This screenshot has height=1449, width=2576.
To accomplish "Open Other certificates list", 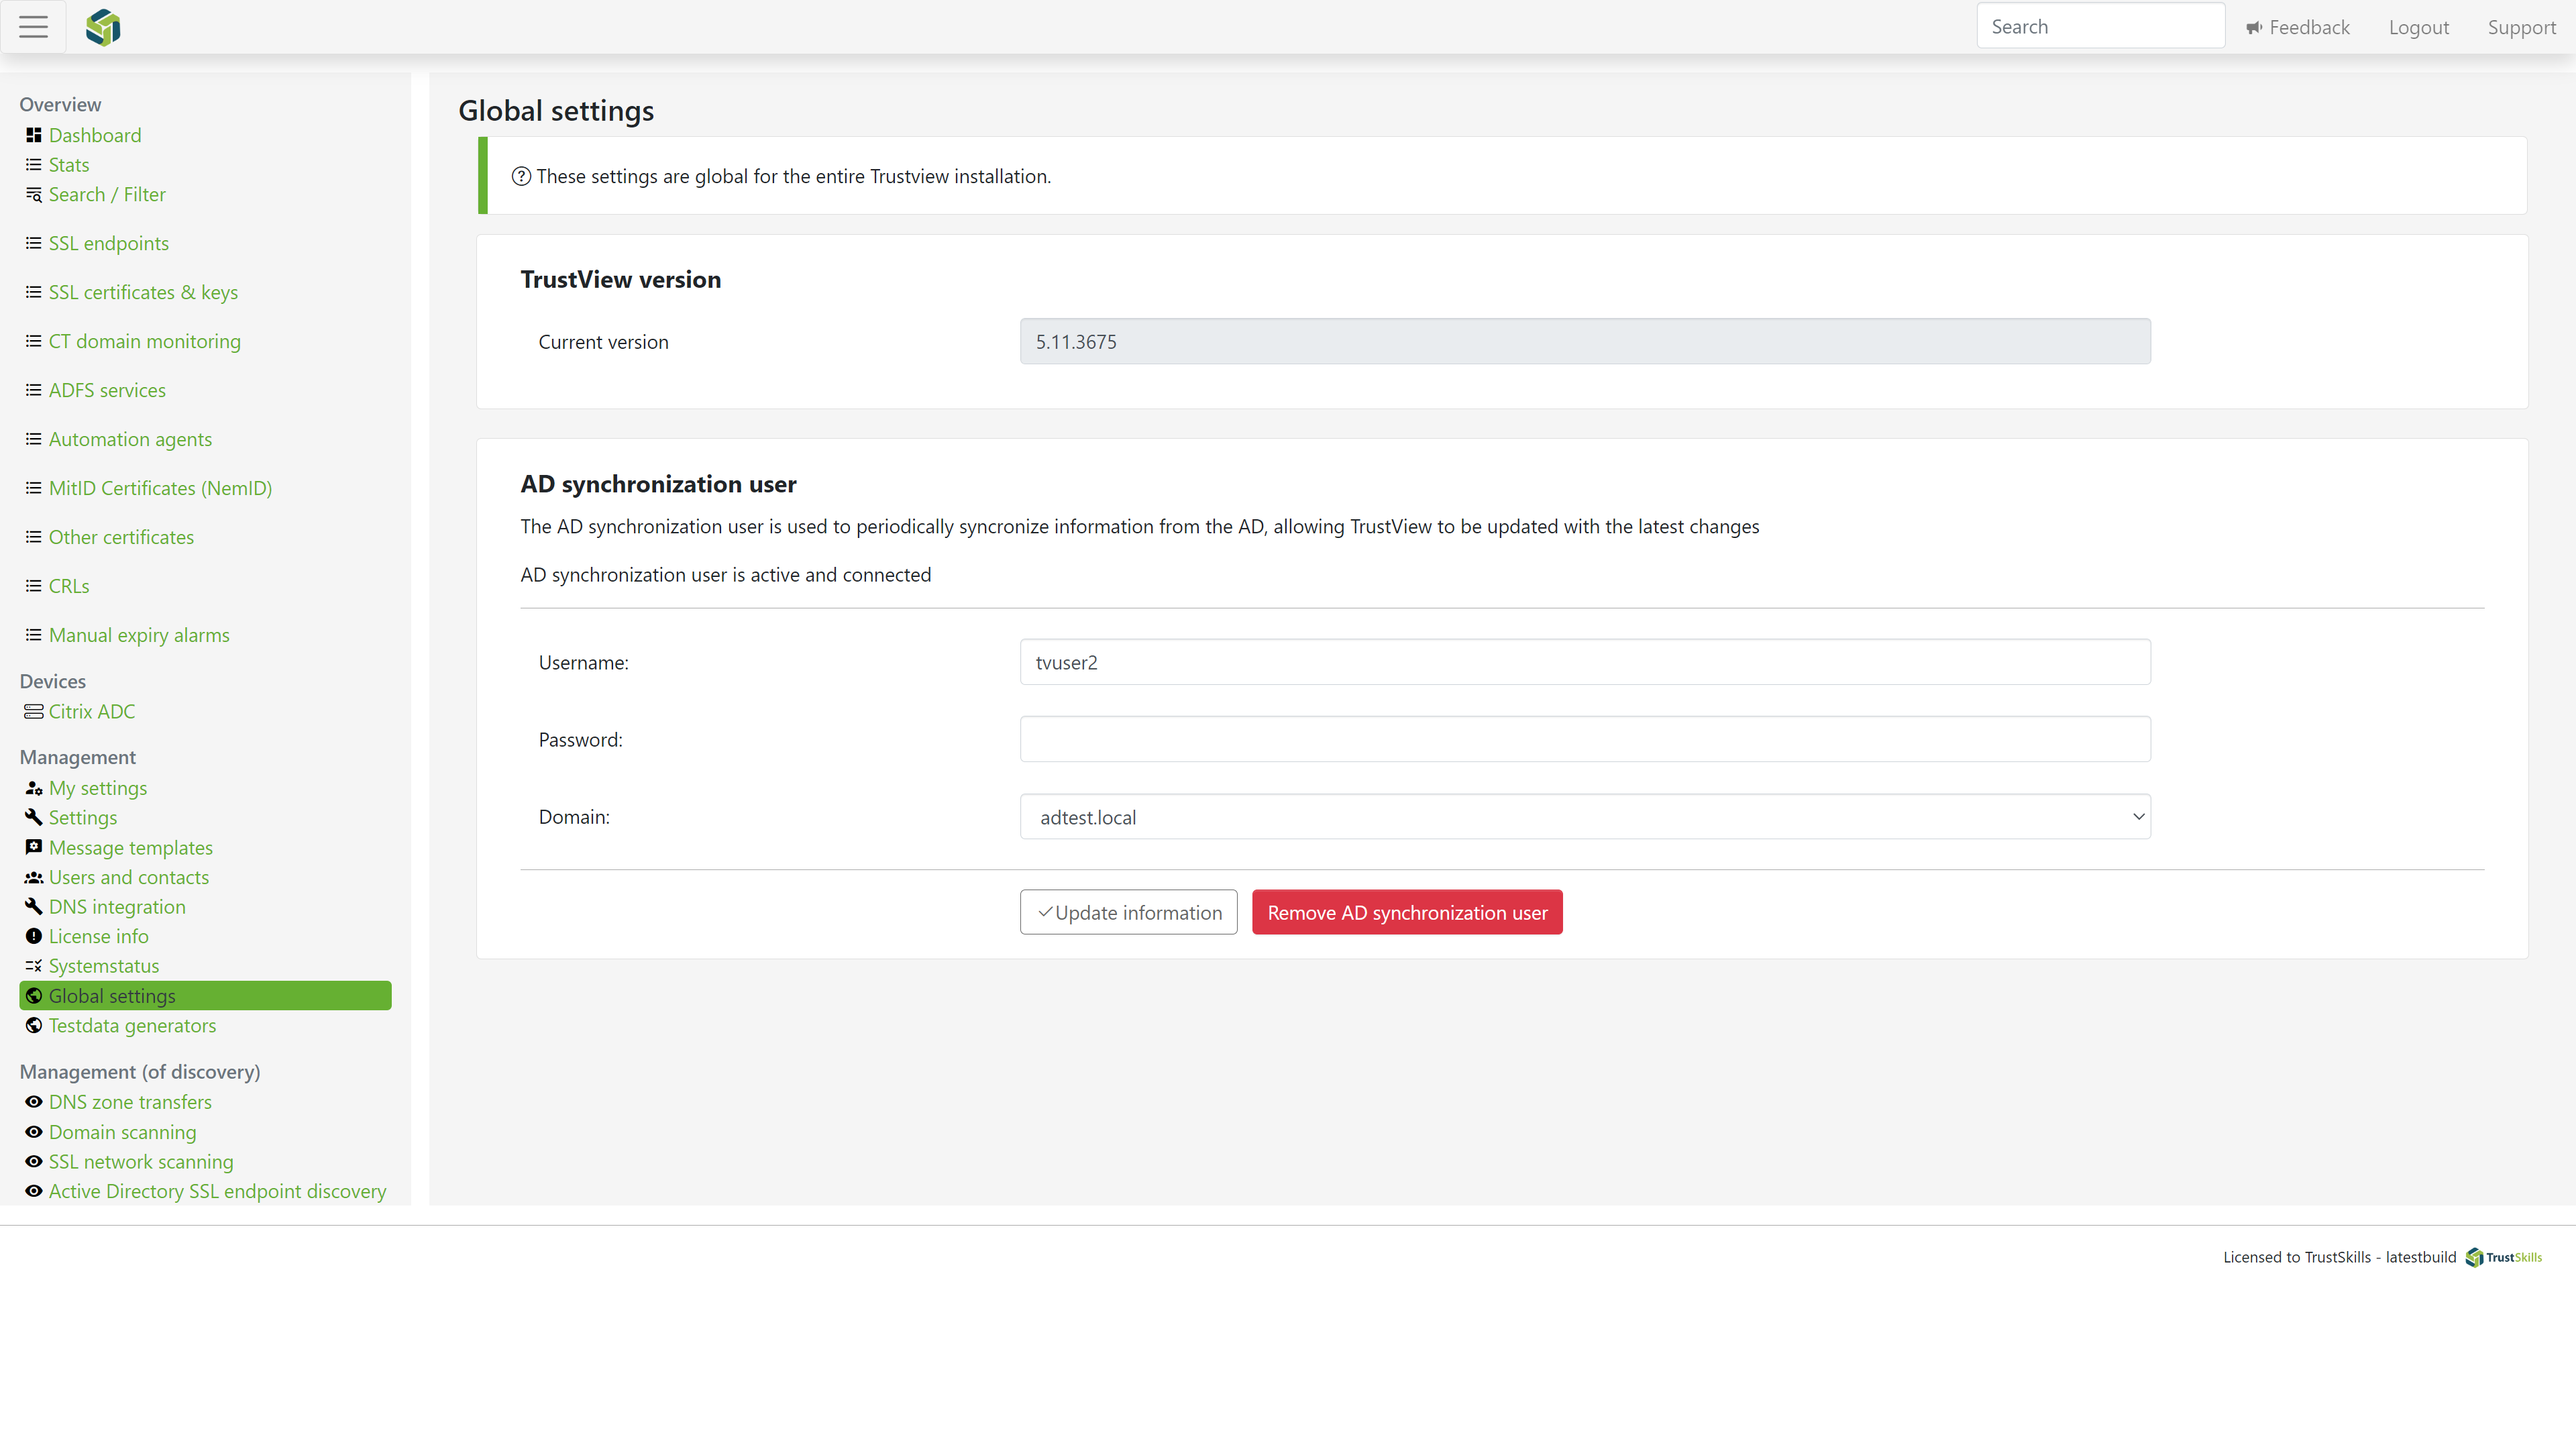I will pos(121,537).
